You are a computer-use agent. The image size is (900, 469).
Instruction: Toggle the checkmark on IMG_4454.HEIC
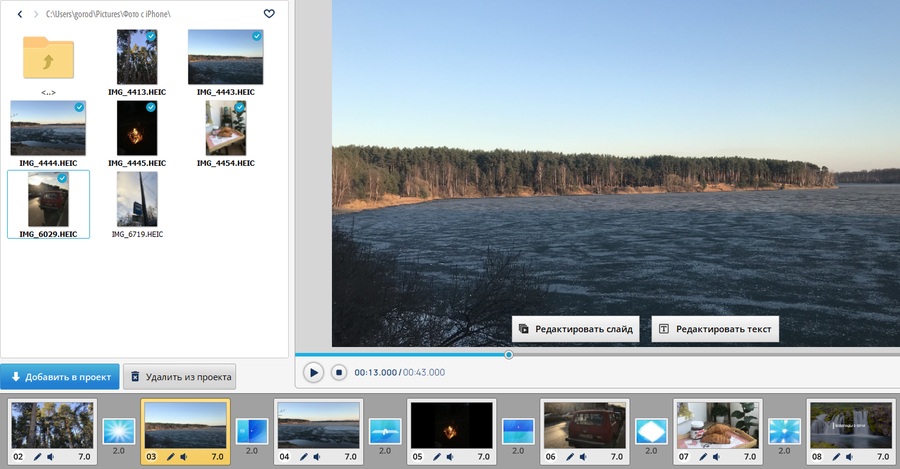pos(240,107)
